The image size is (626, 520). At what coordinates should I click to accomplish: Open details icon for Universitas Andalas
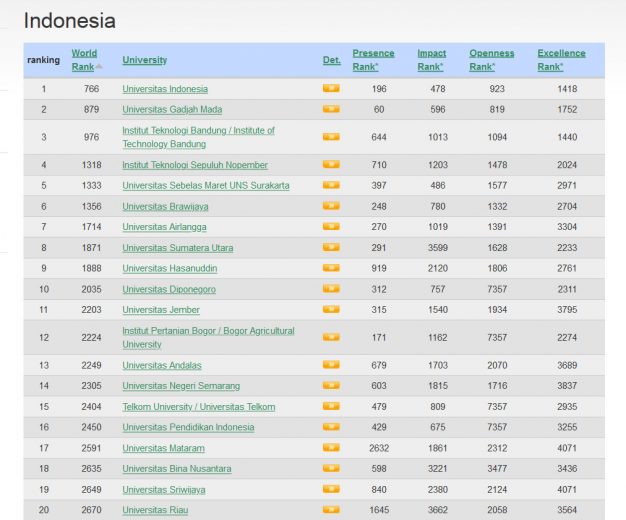click(331, 365)
